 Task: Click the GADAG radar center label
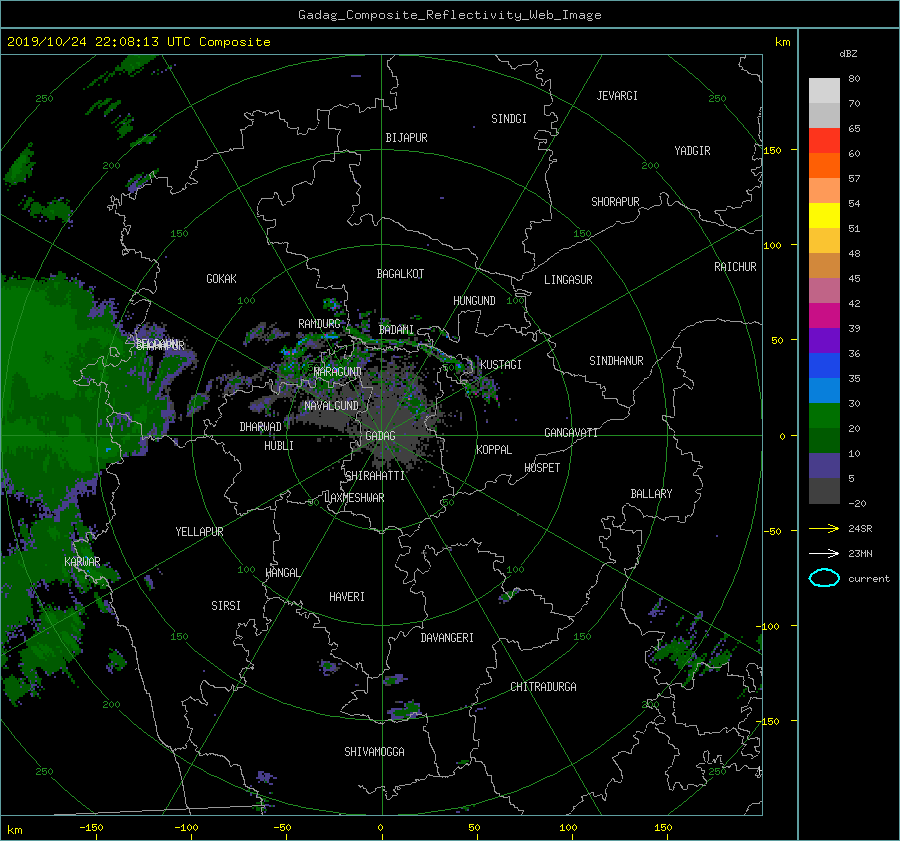click(380, 436)
